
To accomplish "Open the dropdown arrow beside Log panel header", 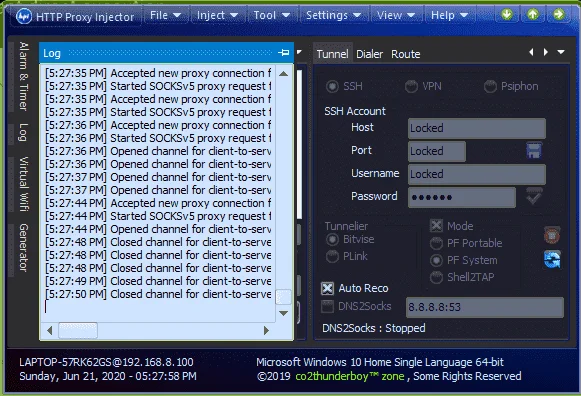I will [299, 52].
